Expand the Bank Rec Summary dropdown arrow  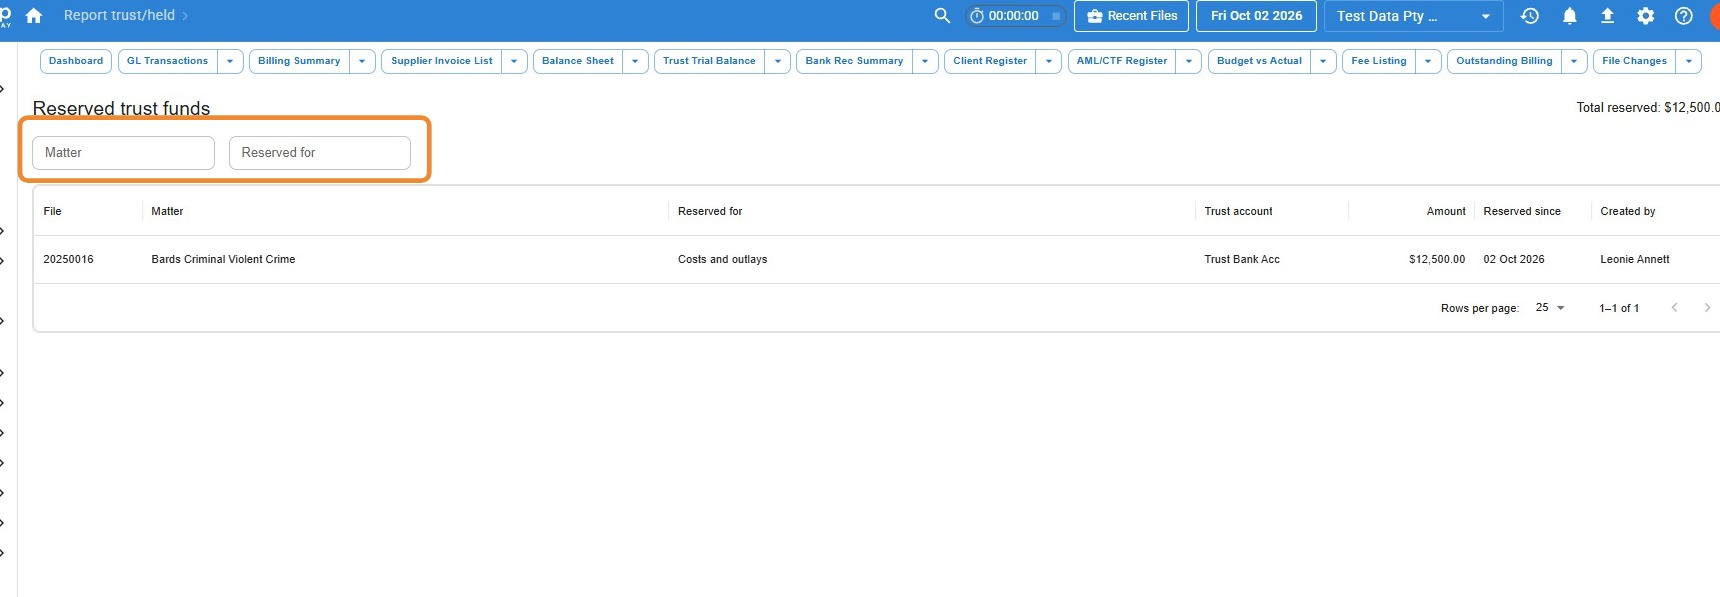coord(925,61)
